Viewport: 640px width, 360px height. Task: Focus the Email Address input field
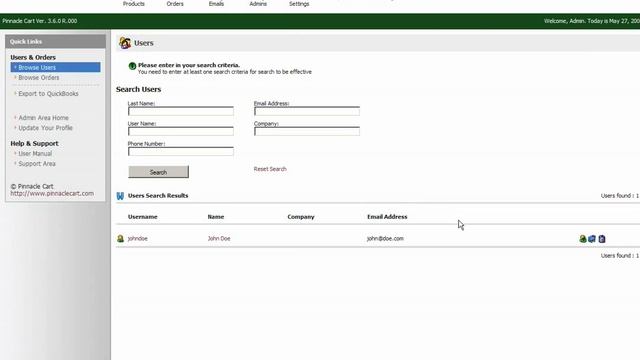coord(307,111)
